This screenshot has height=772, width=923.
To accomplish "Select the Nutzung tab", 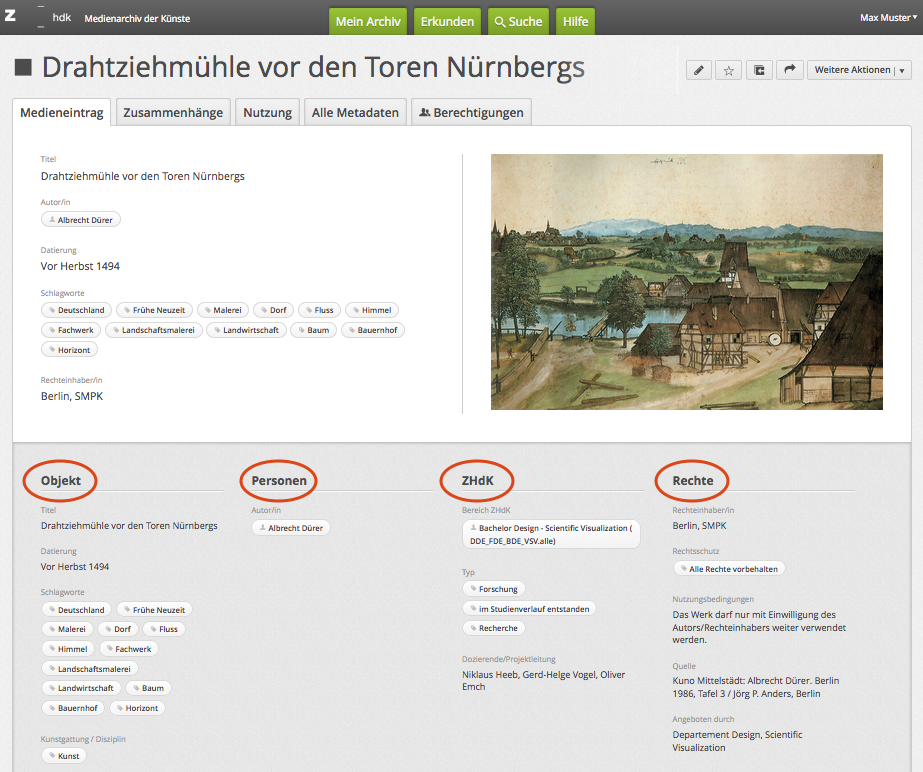I will click(x=267, y=112).
